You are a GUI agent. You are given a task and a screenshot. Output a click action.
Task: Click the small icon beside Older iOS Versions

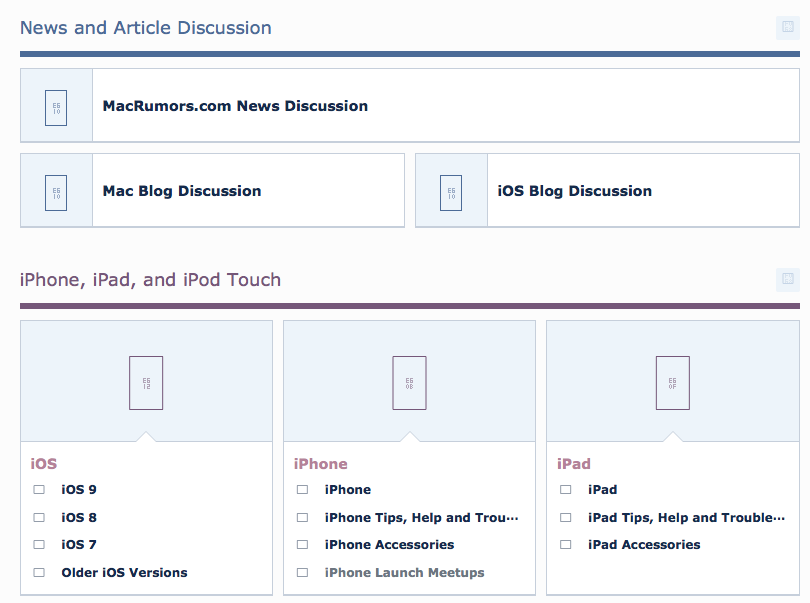39,573
